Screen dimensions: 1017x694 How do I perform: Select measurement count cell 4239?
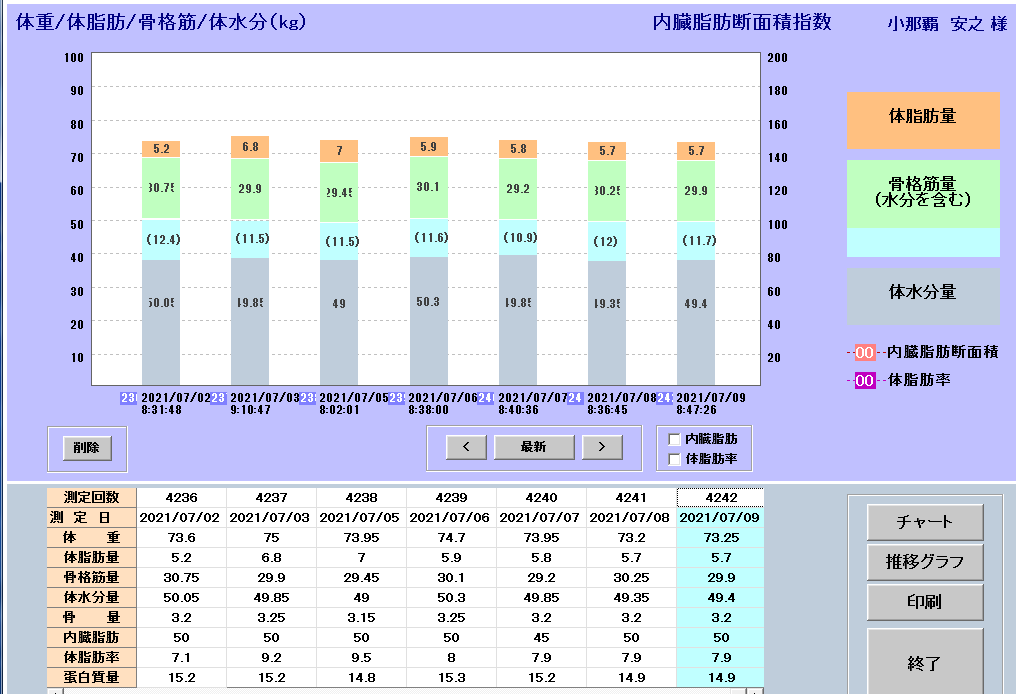click(451, 497)
